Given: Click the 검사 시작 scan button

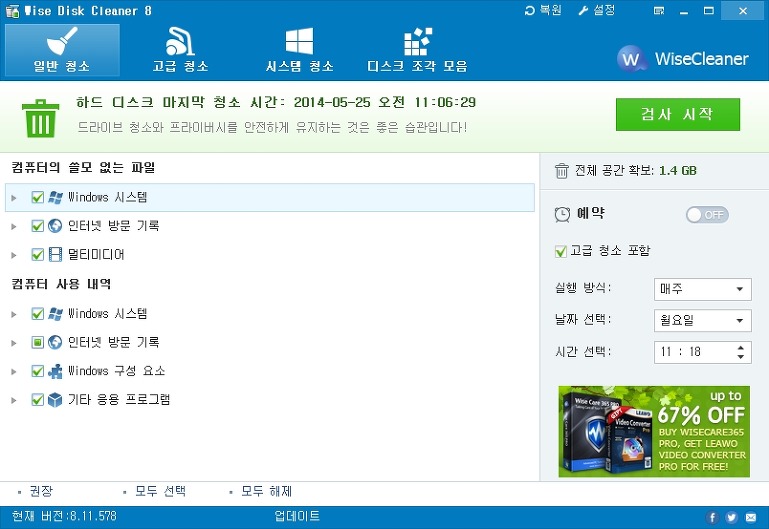Looking at the screenshot, I should pos(677,114).
